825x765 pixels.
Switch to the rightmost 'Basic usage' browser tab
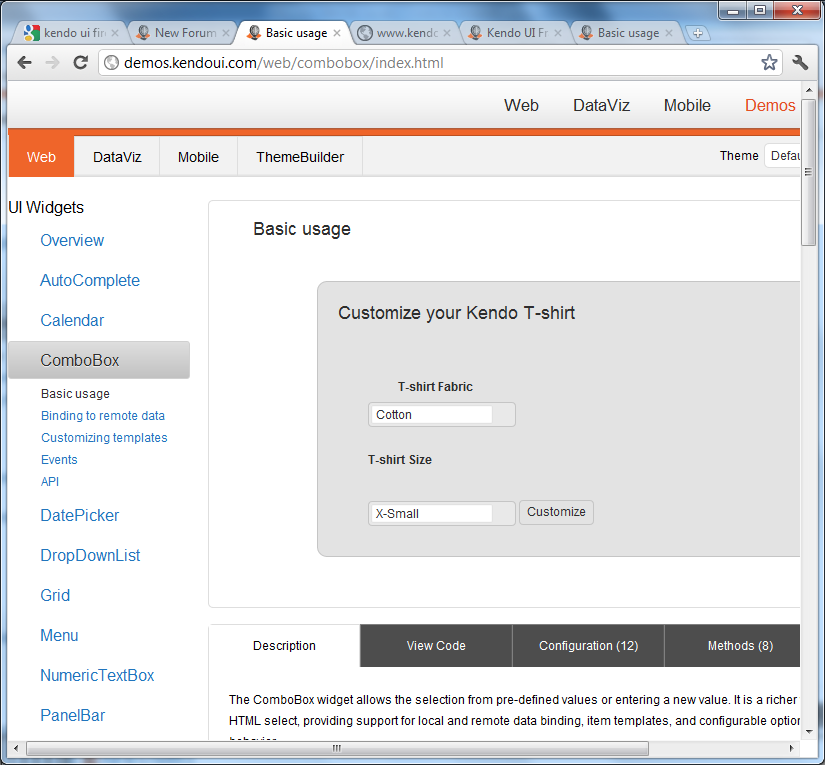click(x=625, y=33)
